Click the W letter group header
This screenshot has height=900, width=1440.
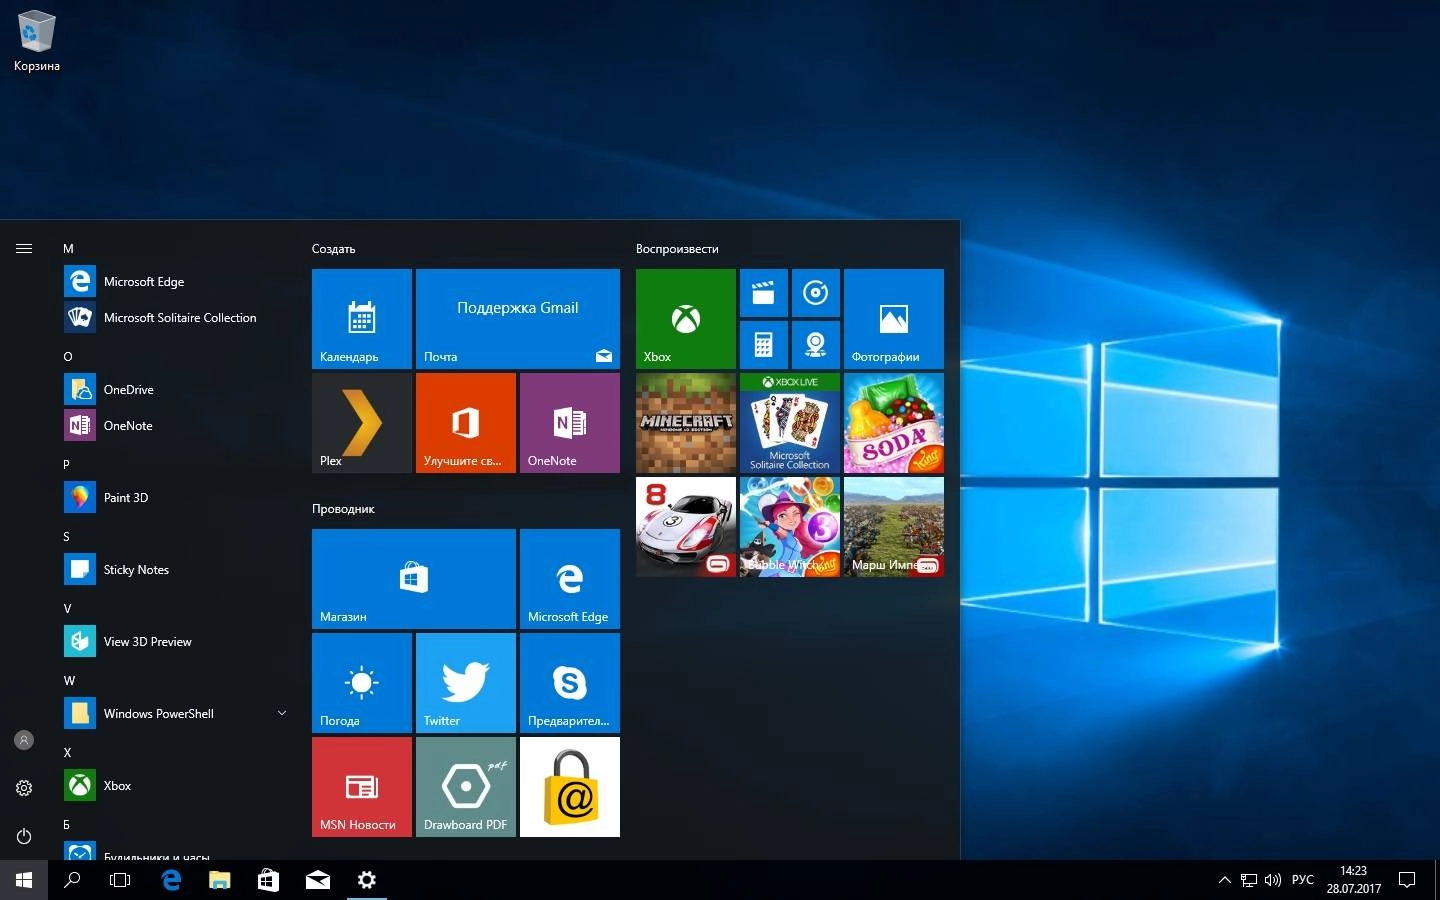(69, 681)
